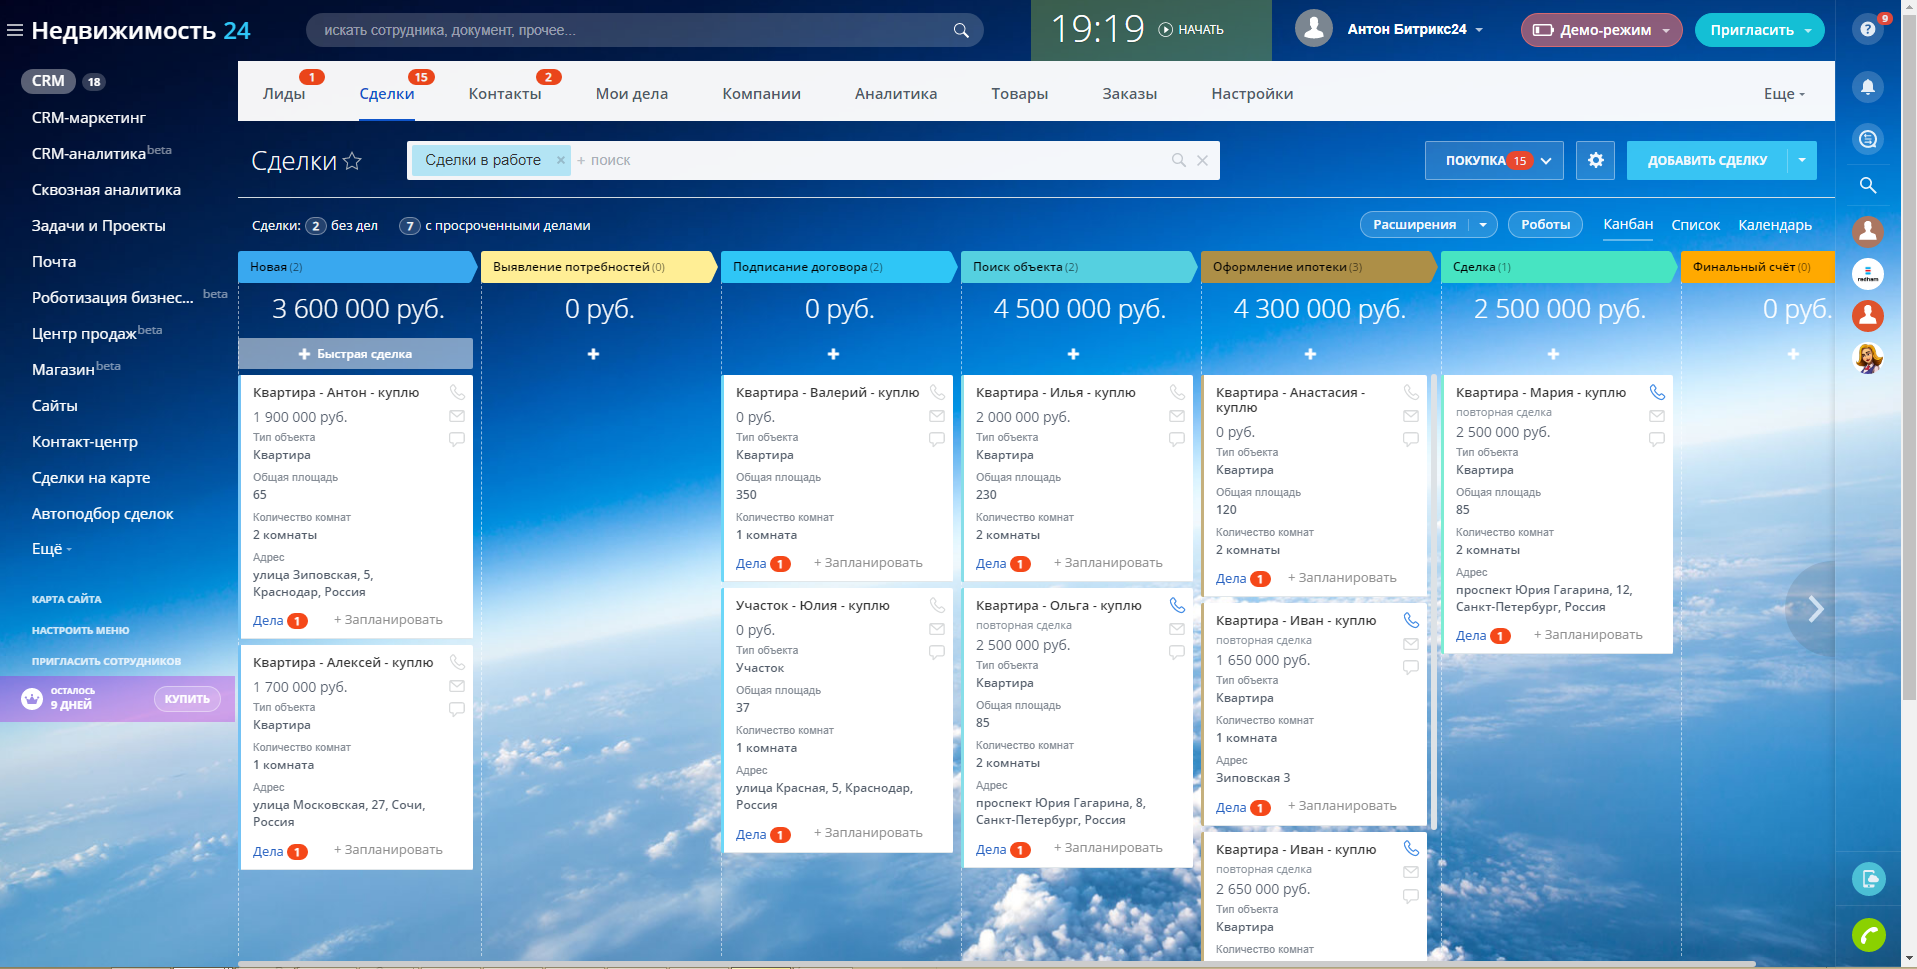Open Сделки на карте in left menu
Screen dimensions: 1917x969
pyautogui.click(x=91, y=478)
